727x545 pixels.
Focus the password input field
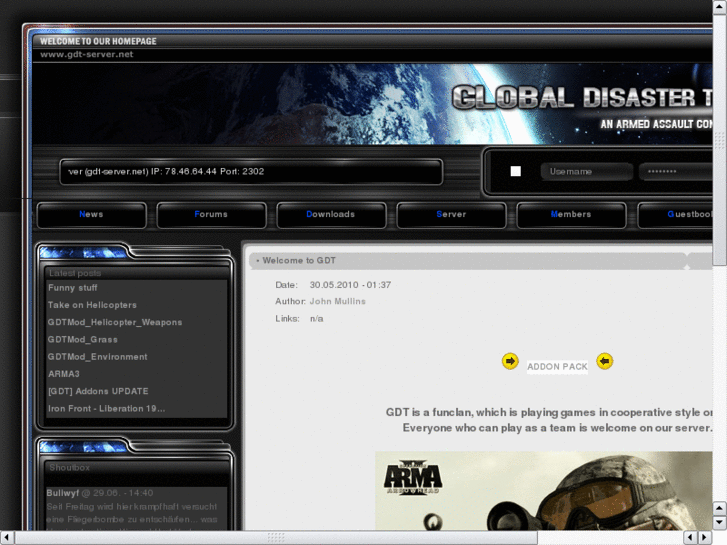pos(676,172)
